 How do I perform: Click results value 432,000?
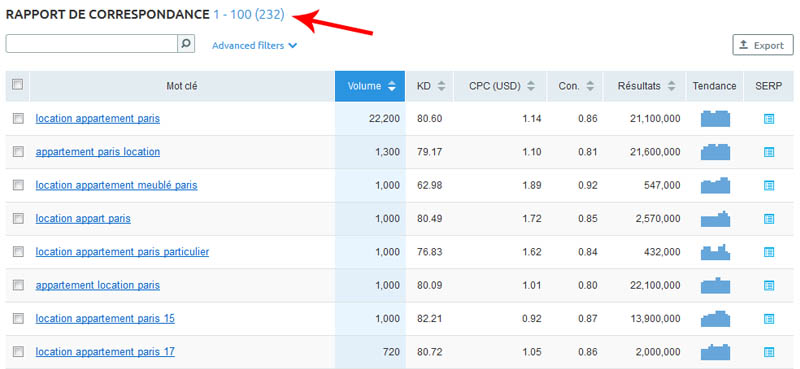(x=662, y=252)
